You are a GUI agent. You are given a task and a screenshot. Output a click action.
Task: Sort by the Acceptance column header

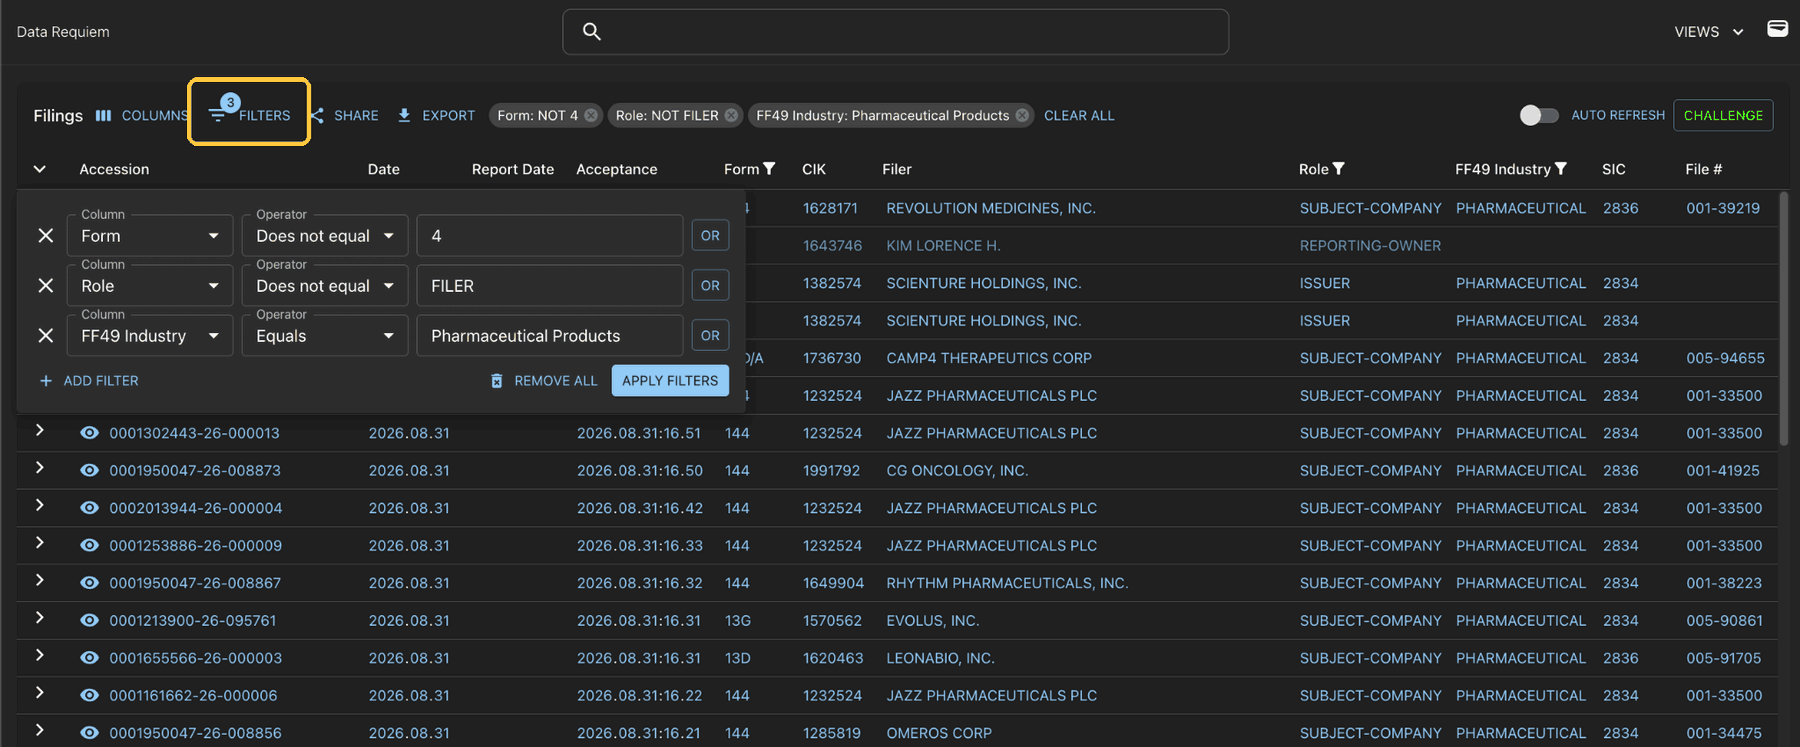pyautogui.click(x=617, y=169)
